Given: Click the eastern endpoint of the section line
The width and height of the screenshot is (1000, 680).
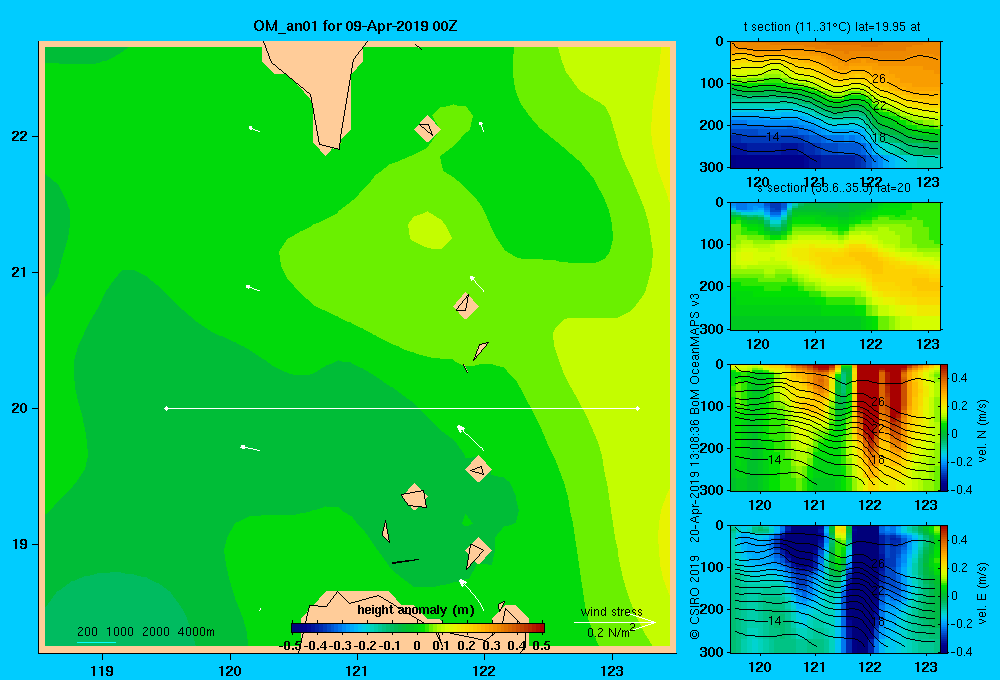Looking at the screenshot, I should [638, 408].
